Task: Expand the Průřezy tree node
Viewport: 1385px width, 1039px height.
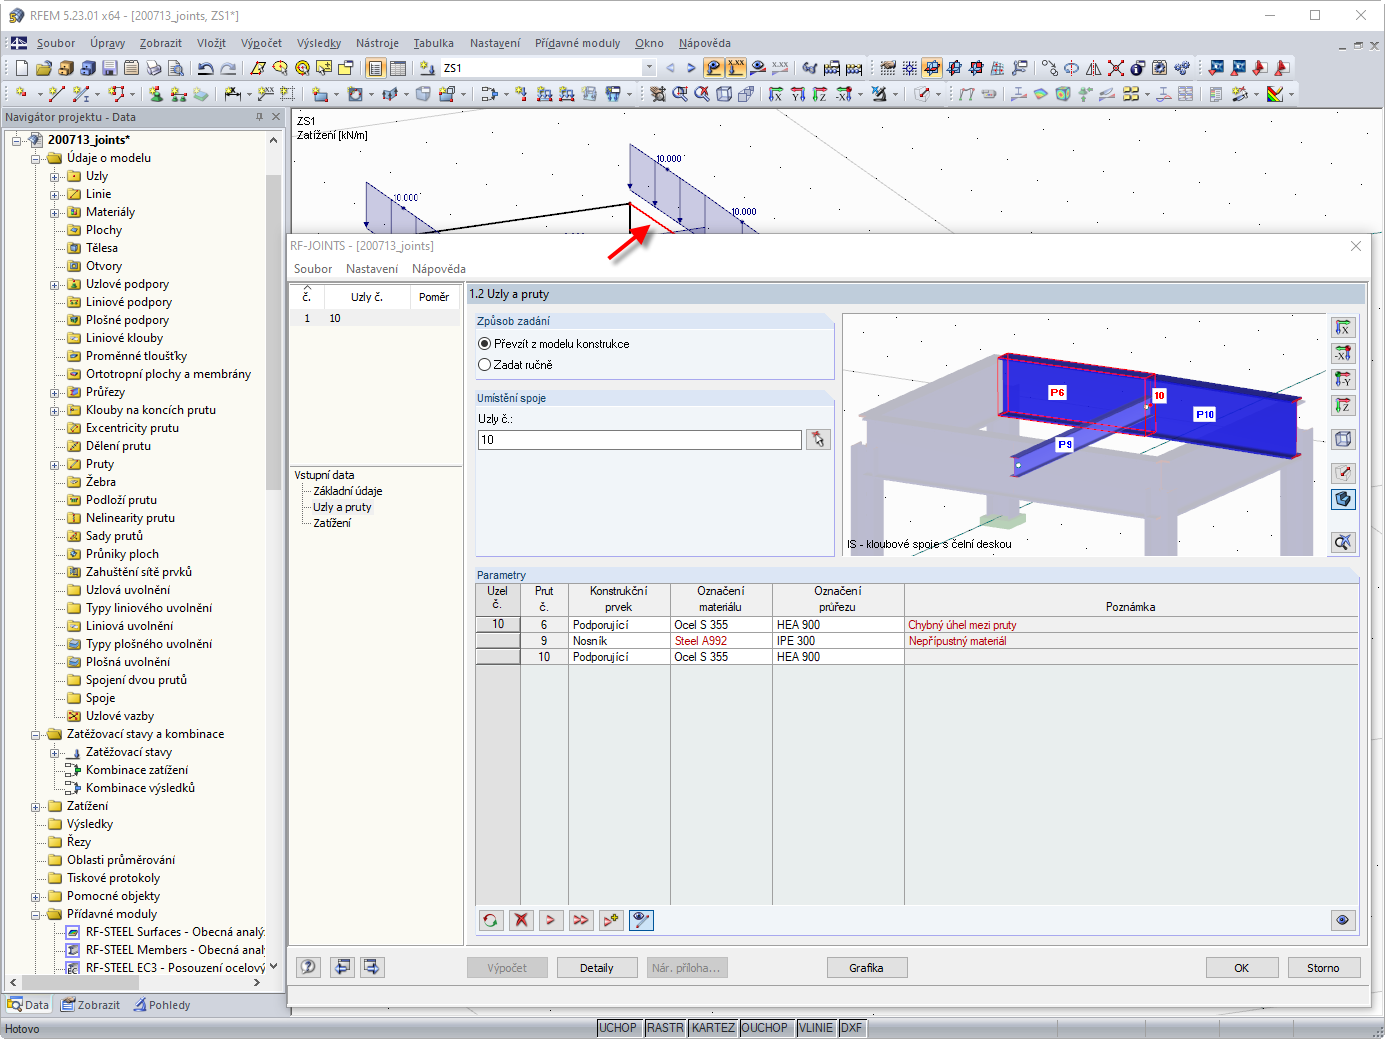Action: tap(55, 393)
